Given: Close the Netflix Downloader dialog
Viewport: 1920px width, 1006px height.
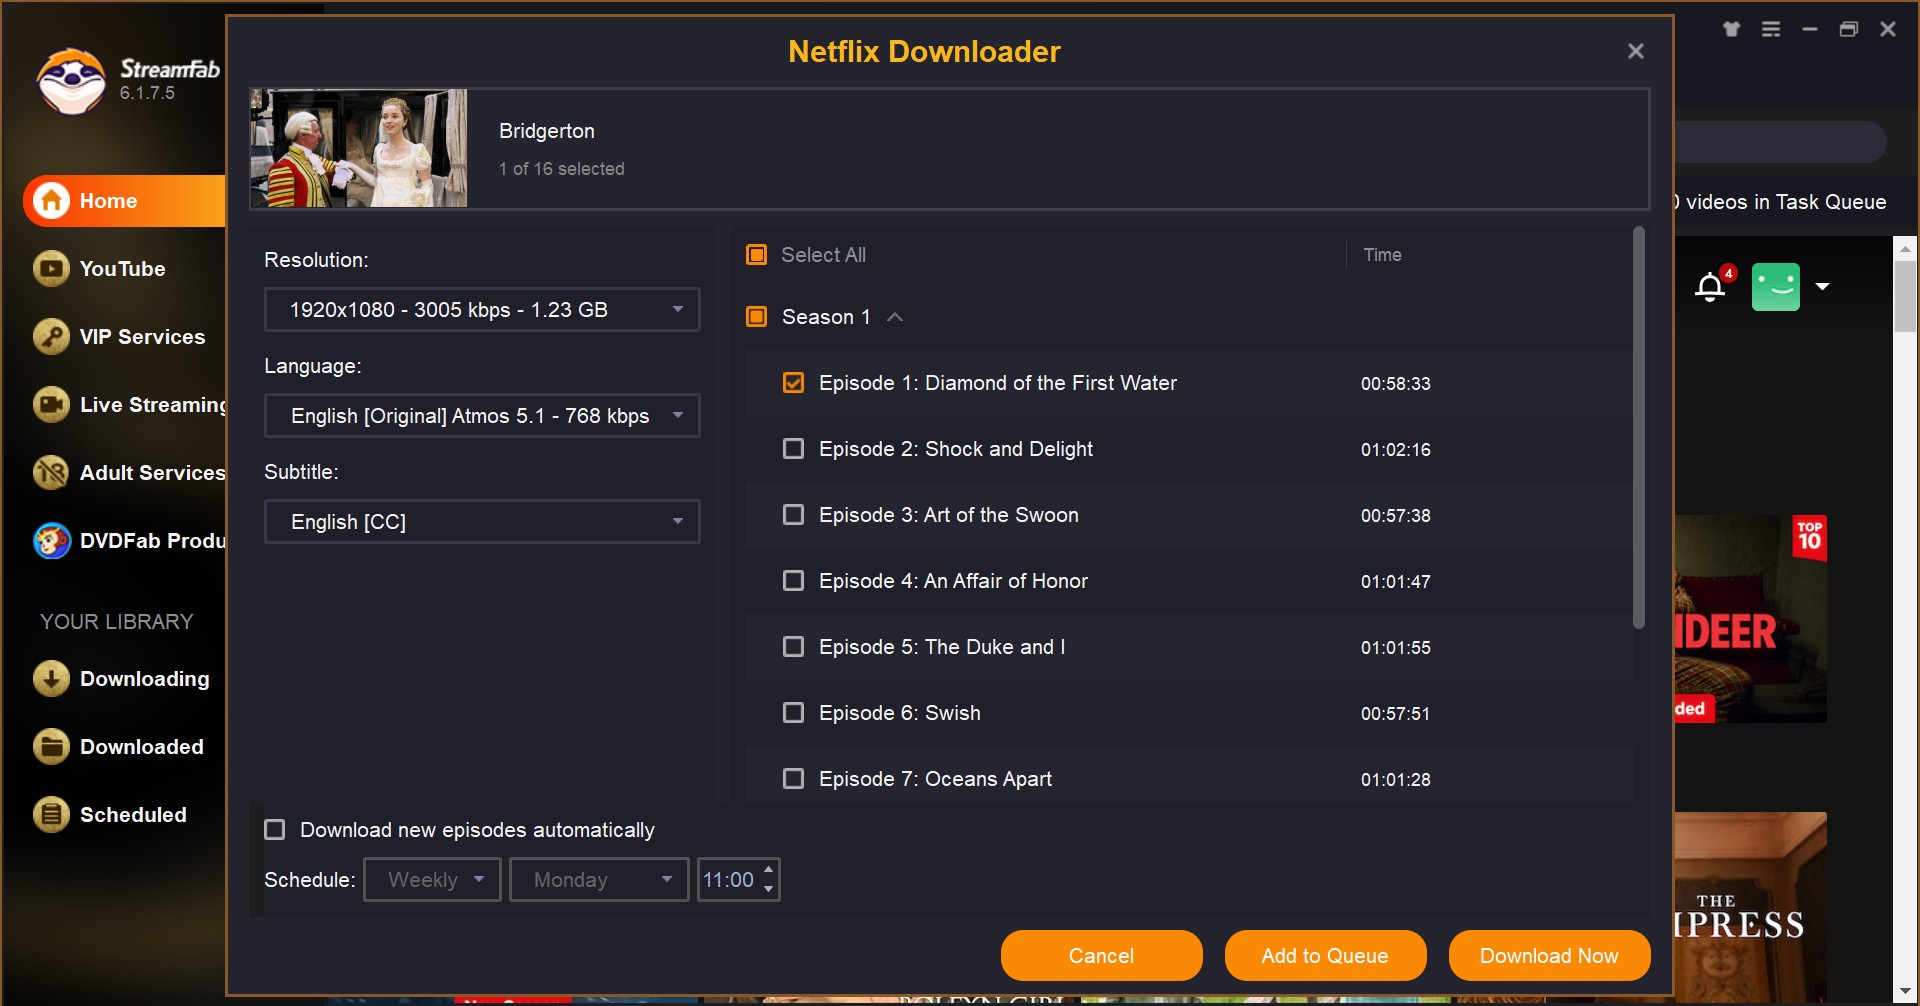Looking at the screenshot, I should [1636, 51].
